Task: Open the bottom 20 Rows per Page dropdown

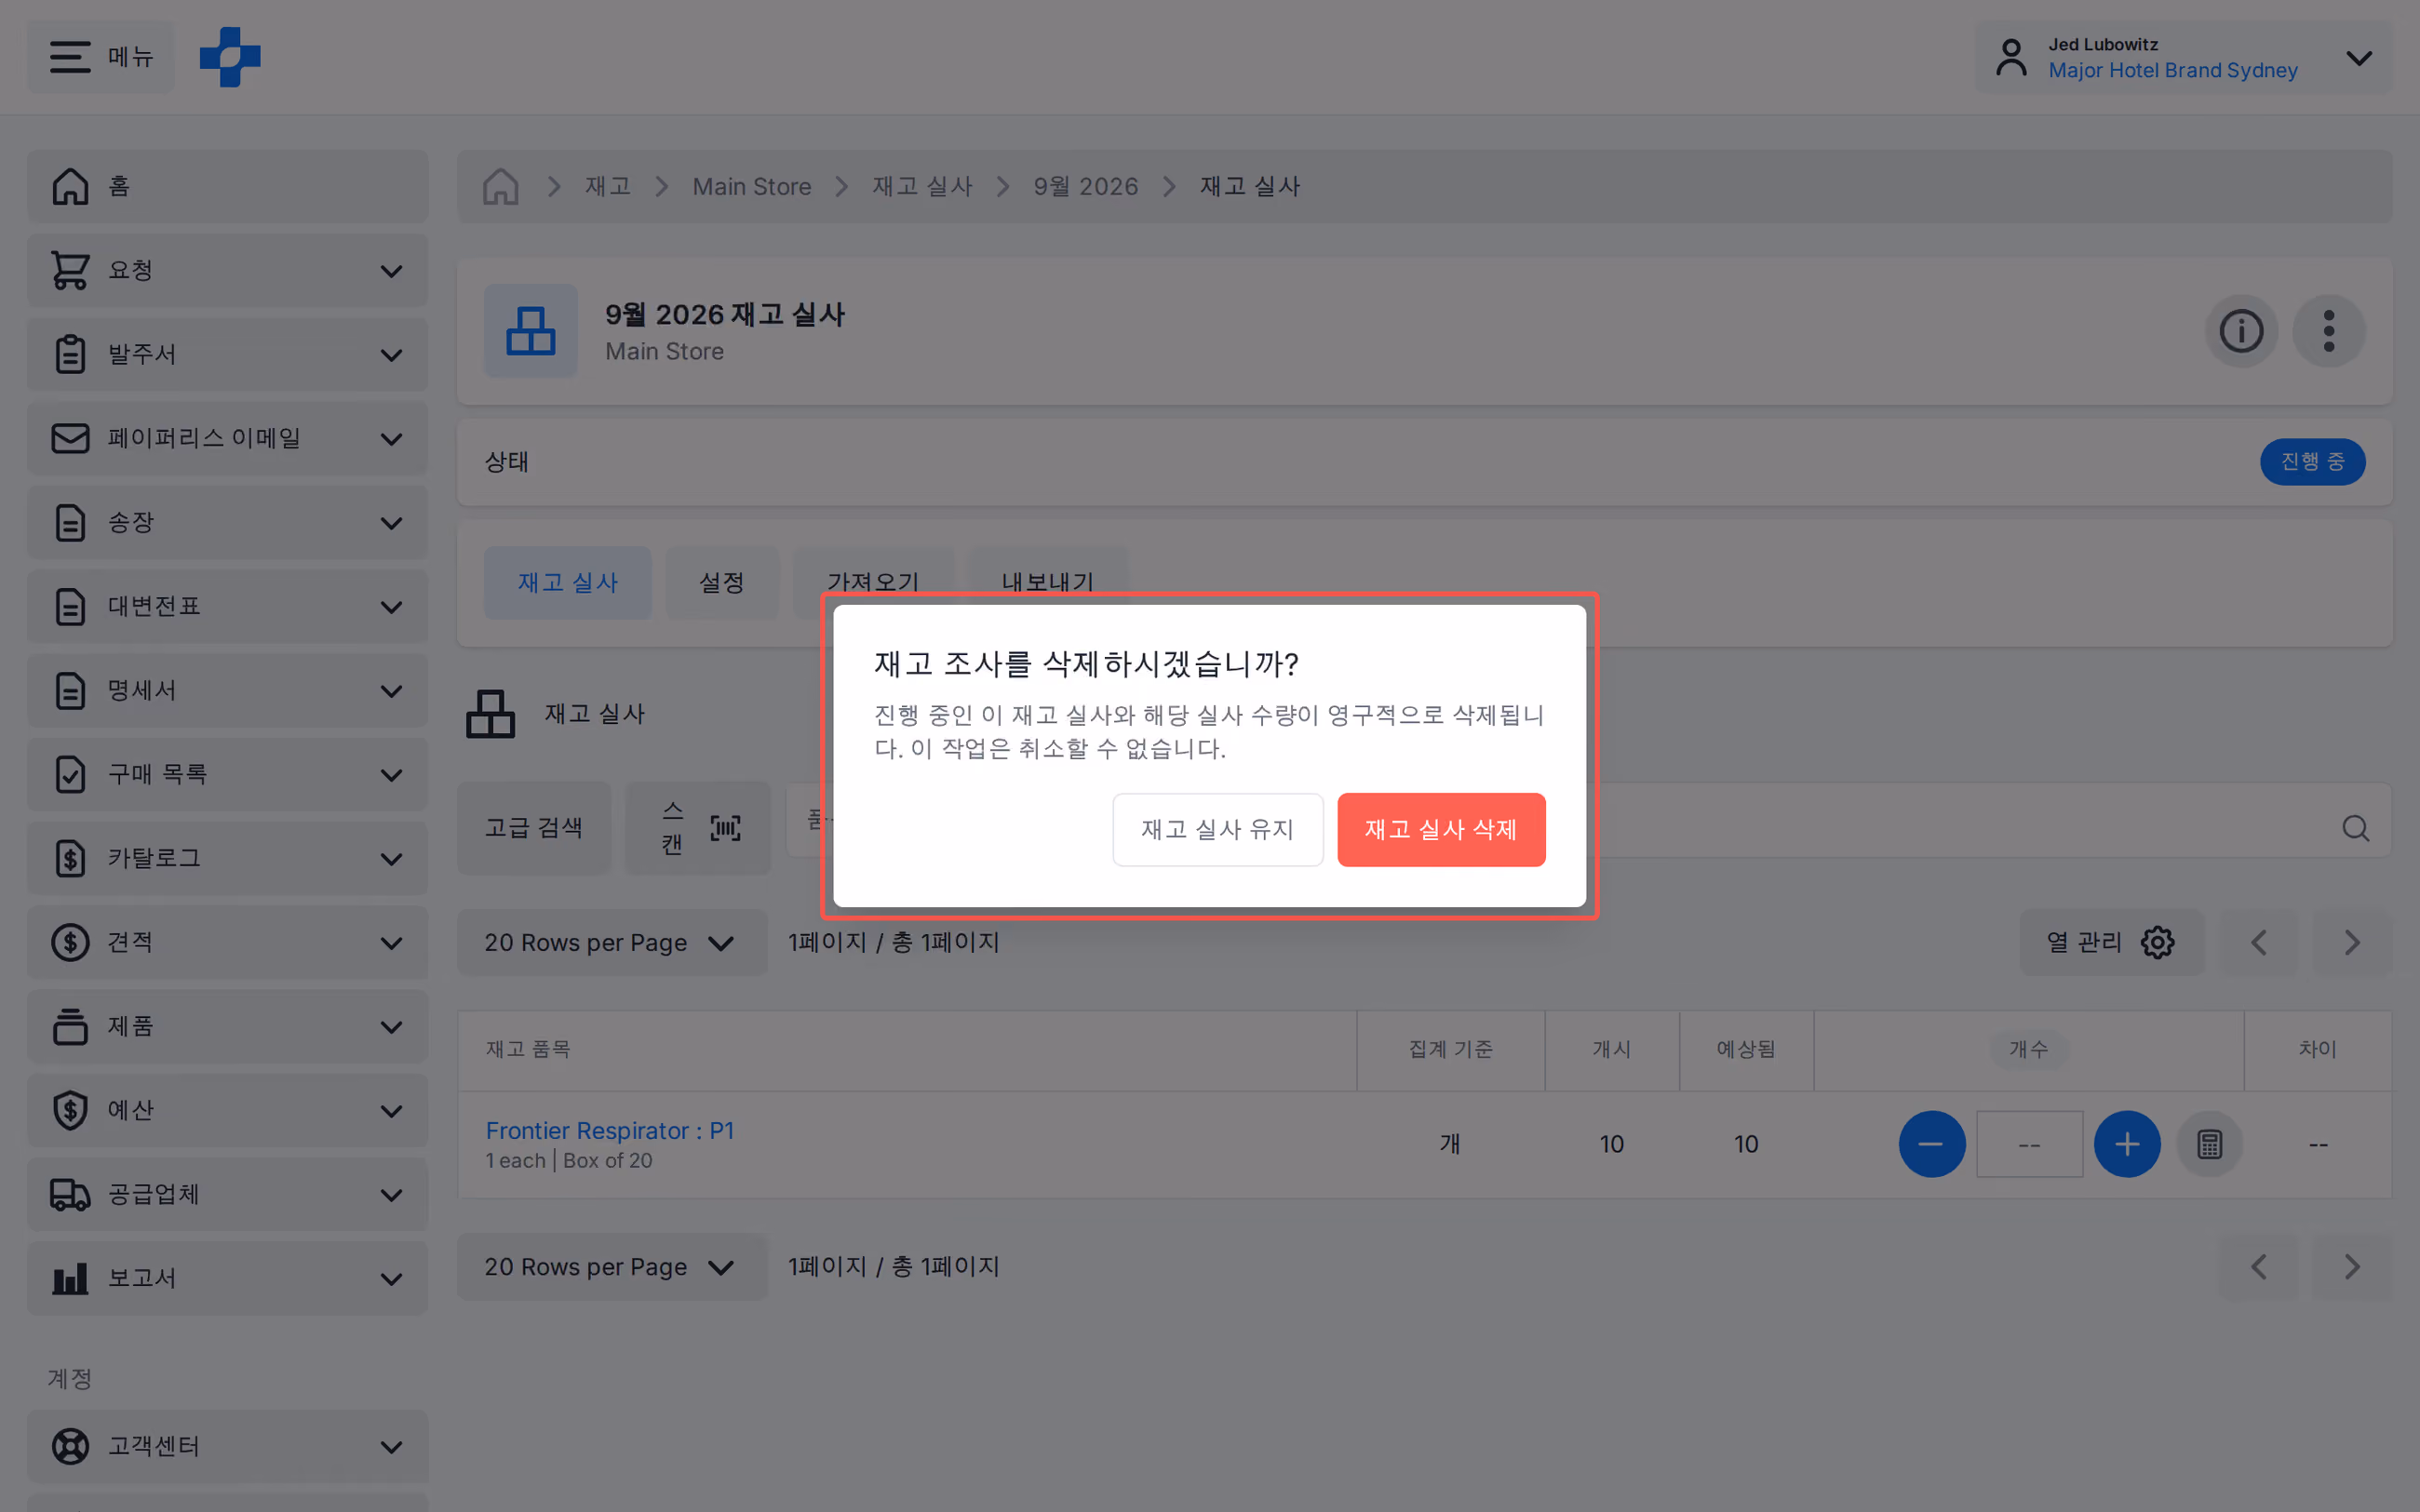Action: click(x=612, y=1267)
